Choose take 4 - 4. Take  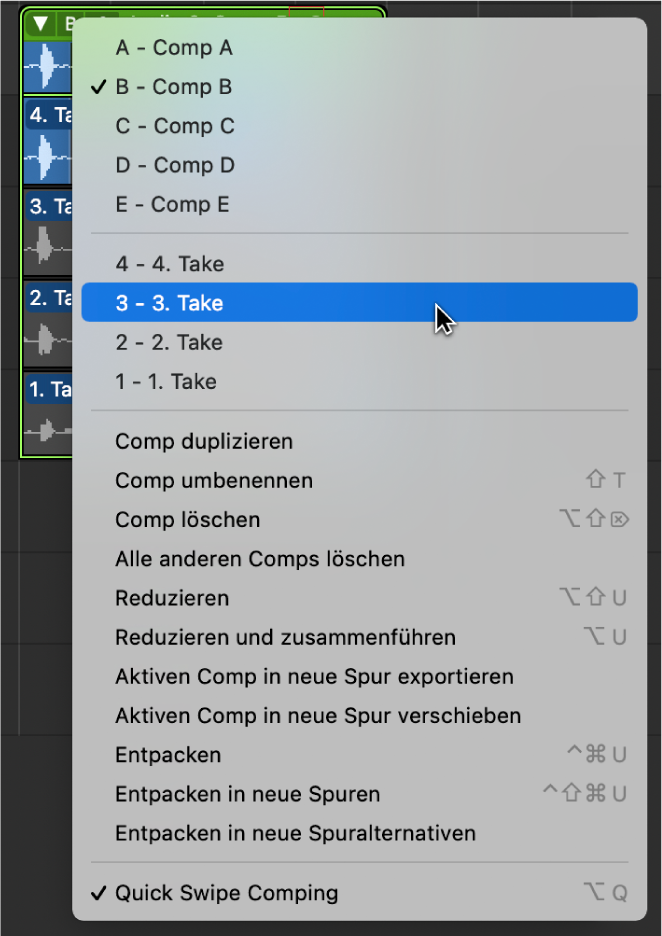pyautogui.click(x=168, y=263)
